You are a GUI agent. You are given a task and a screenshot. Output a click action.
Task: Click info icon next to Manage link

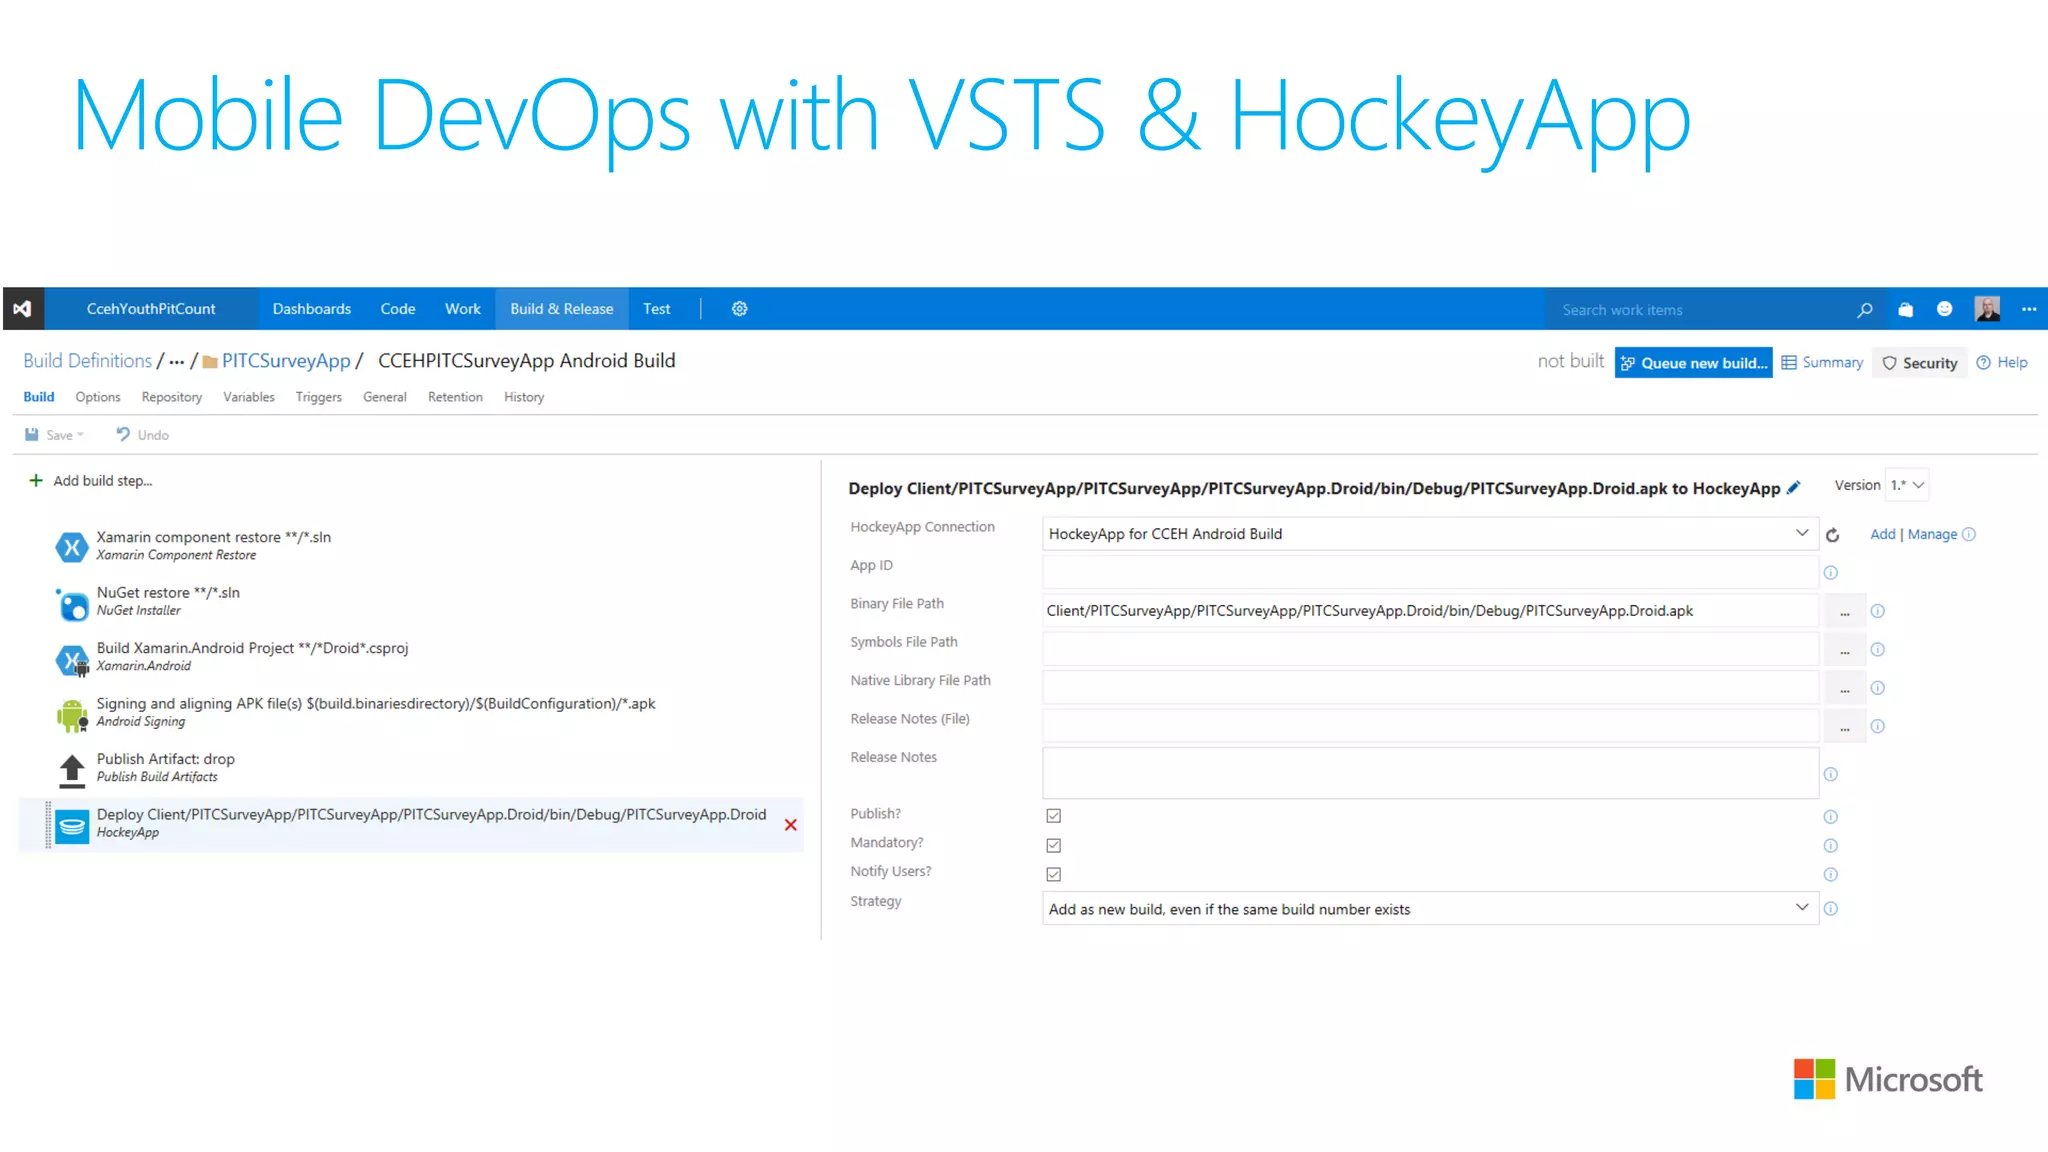click(1969, 534)
